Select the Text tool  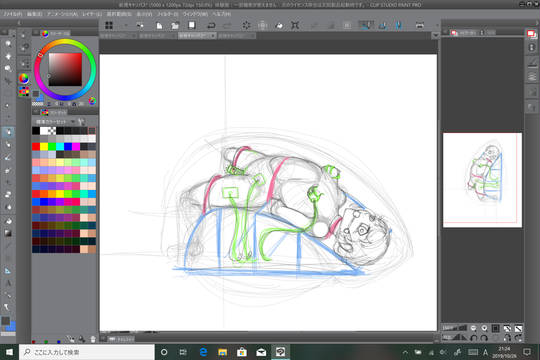coord(8,283)
